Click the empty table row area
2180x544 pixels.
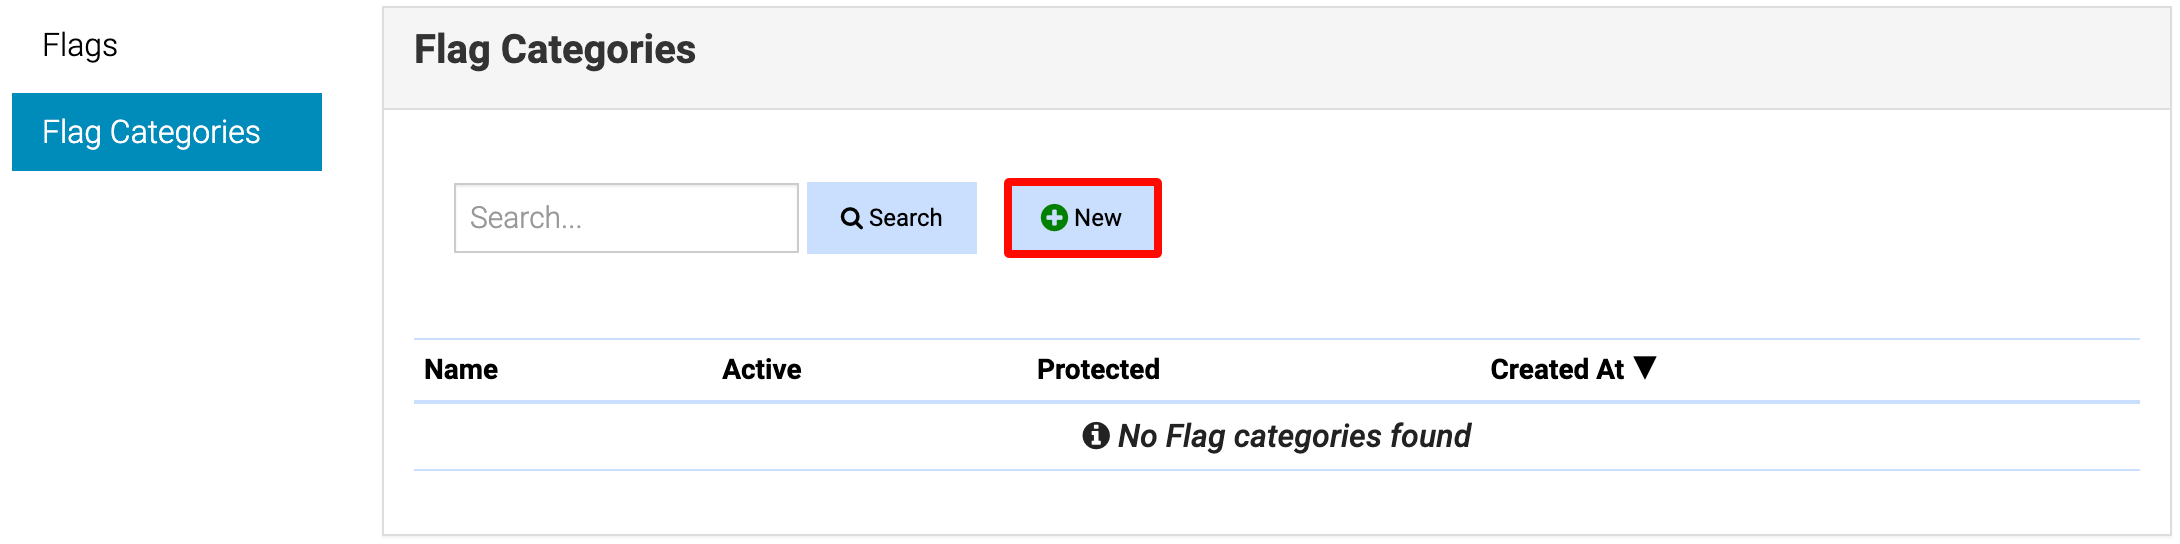click(1277, 437)
